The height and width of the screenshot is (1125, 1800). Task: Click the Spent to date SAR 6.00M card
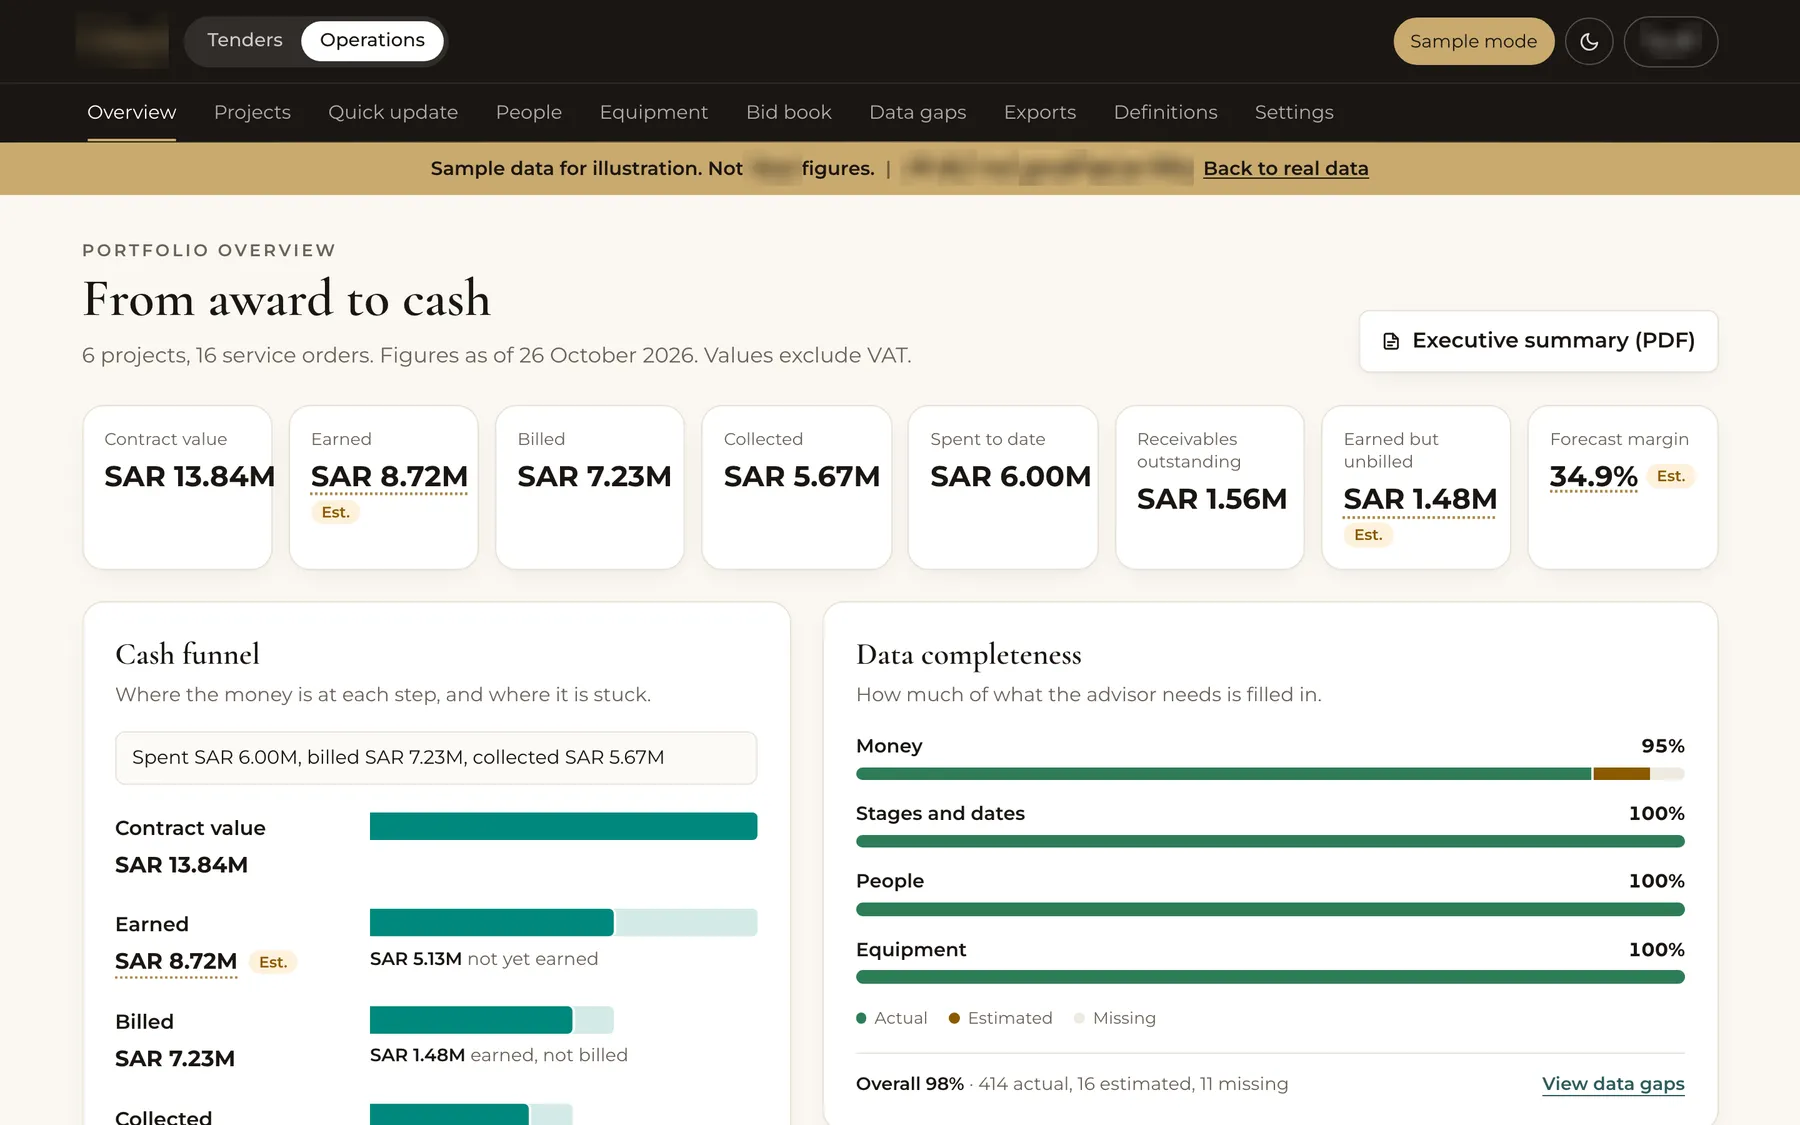click(x=1003, y=487)
